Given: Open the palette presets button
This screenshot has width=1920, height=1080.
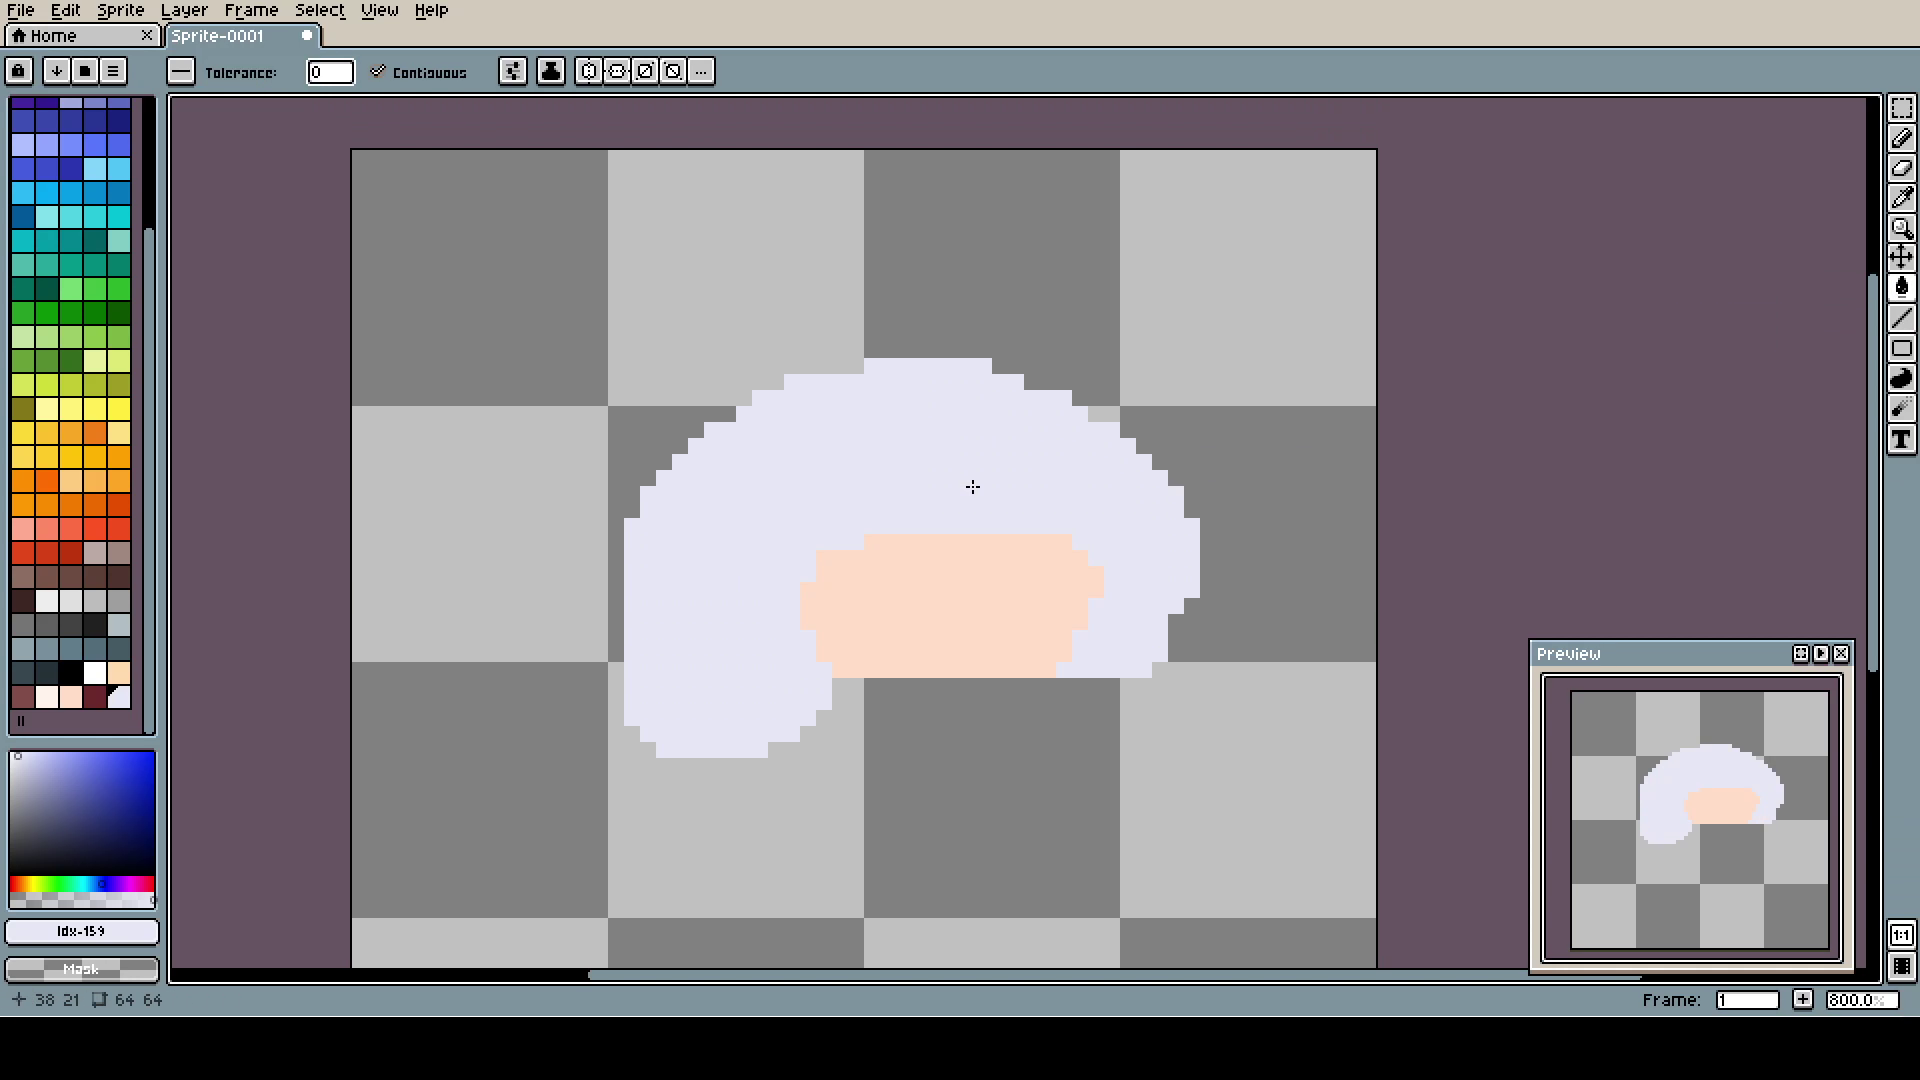Looking at the screenshot, I should [x=85, y=71].
